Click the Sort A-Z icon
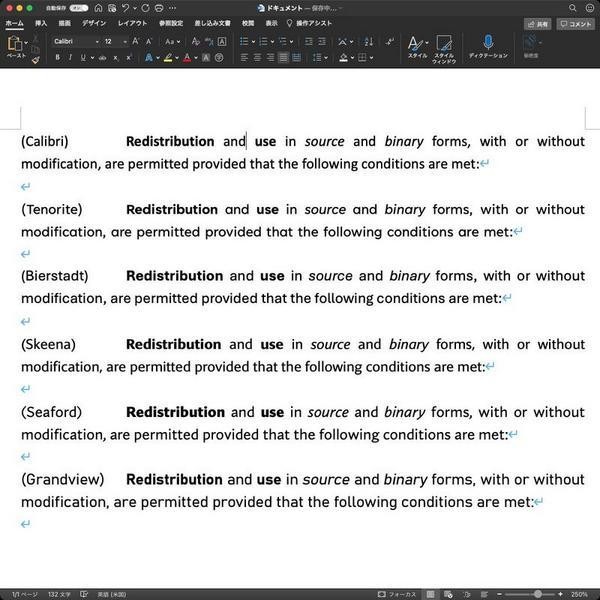The width and height of the screenshot is (600, 600). (368, 41)
